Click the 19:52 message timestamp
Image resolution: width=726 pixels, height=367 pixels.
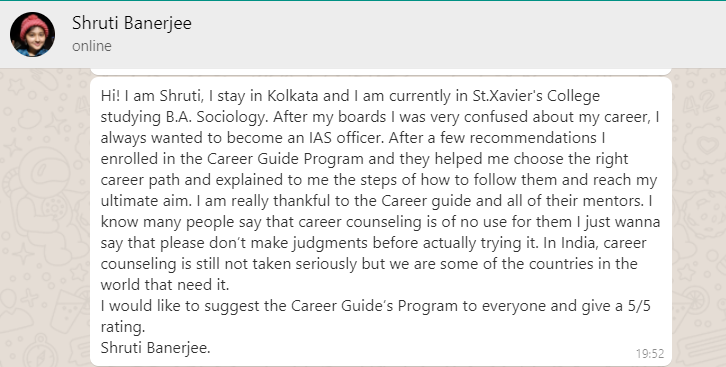click(650, 354)
